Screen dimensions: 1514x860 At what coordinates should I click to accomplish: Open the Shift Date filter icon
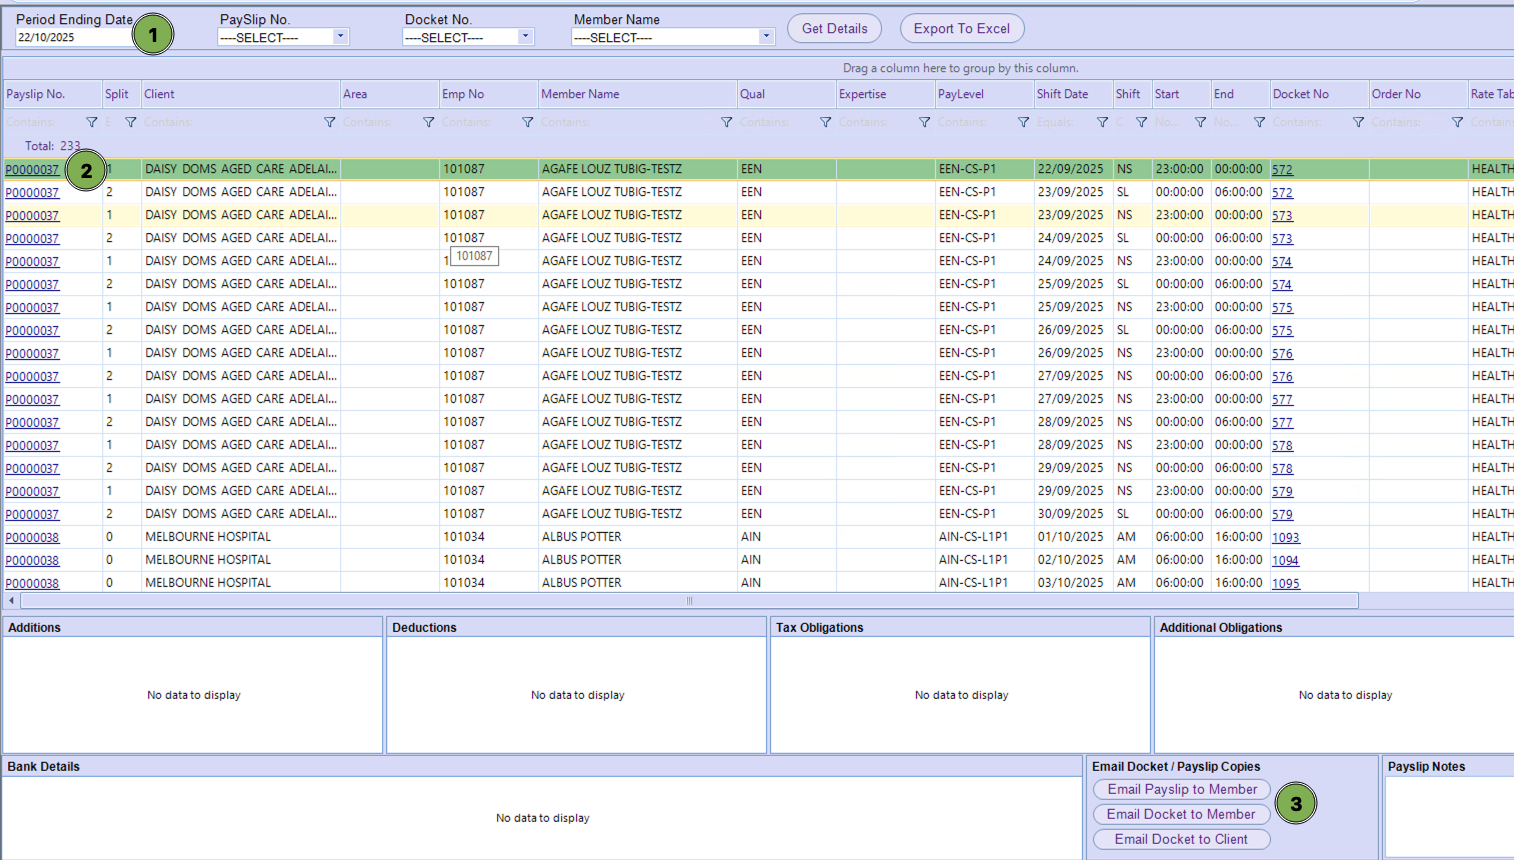[x=1102, y=122]
